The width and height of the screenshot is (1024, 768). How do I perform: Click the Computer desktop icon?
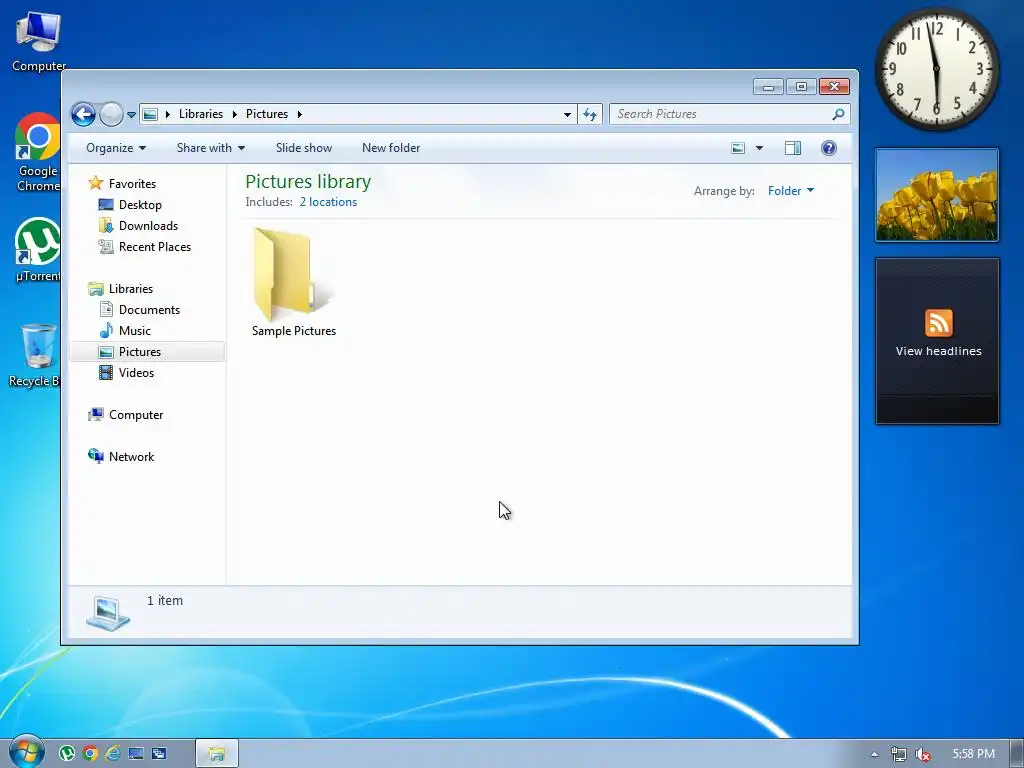(x=38, y=41)
